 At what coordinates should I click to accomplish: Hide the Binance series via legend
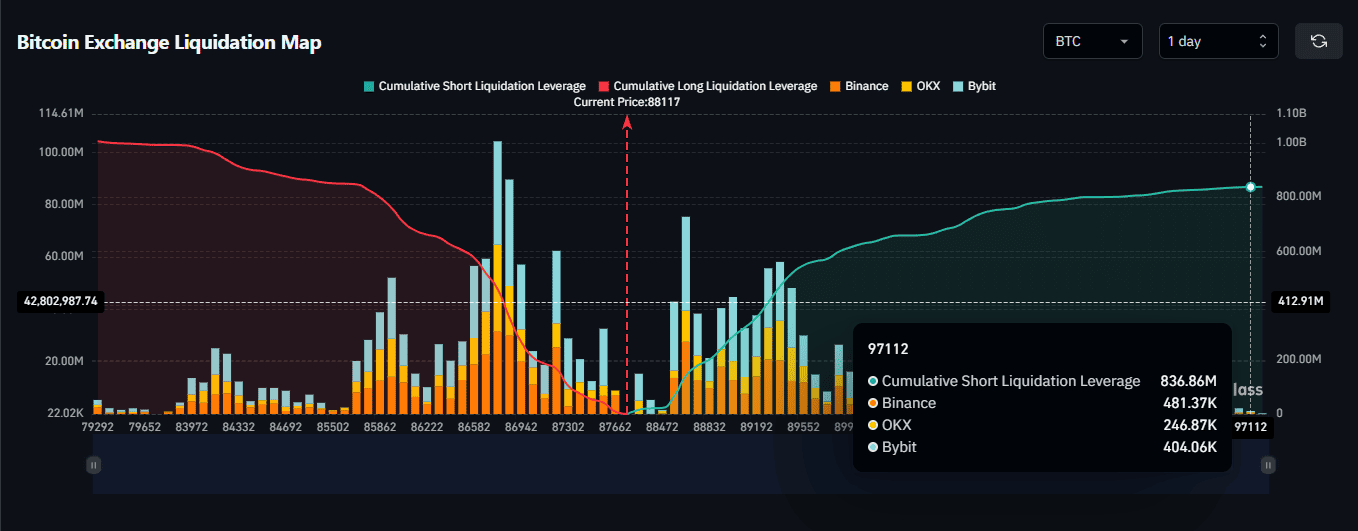858,86
